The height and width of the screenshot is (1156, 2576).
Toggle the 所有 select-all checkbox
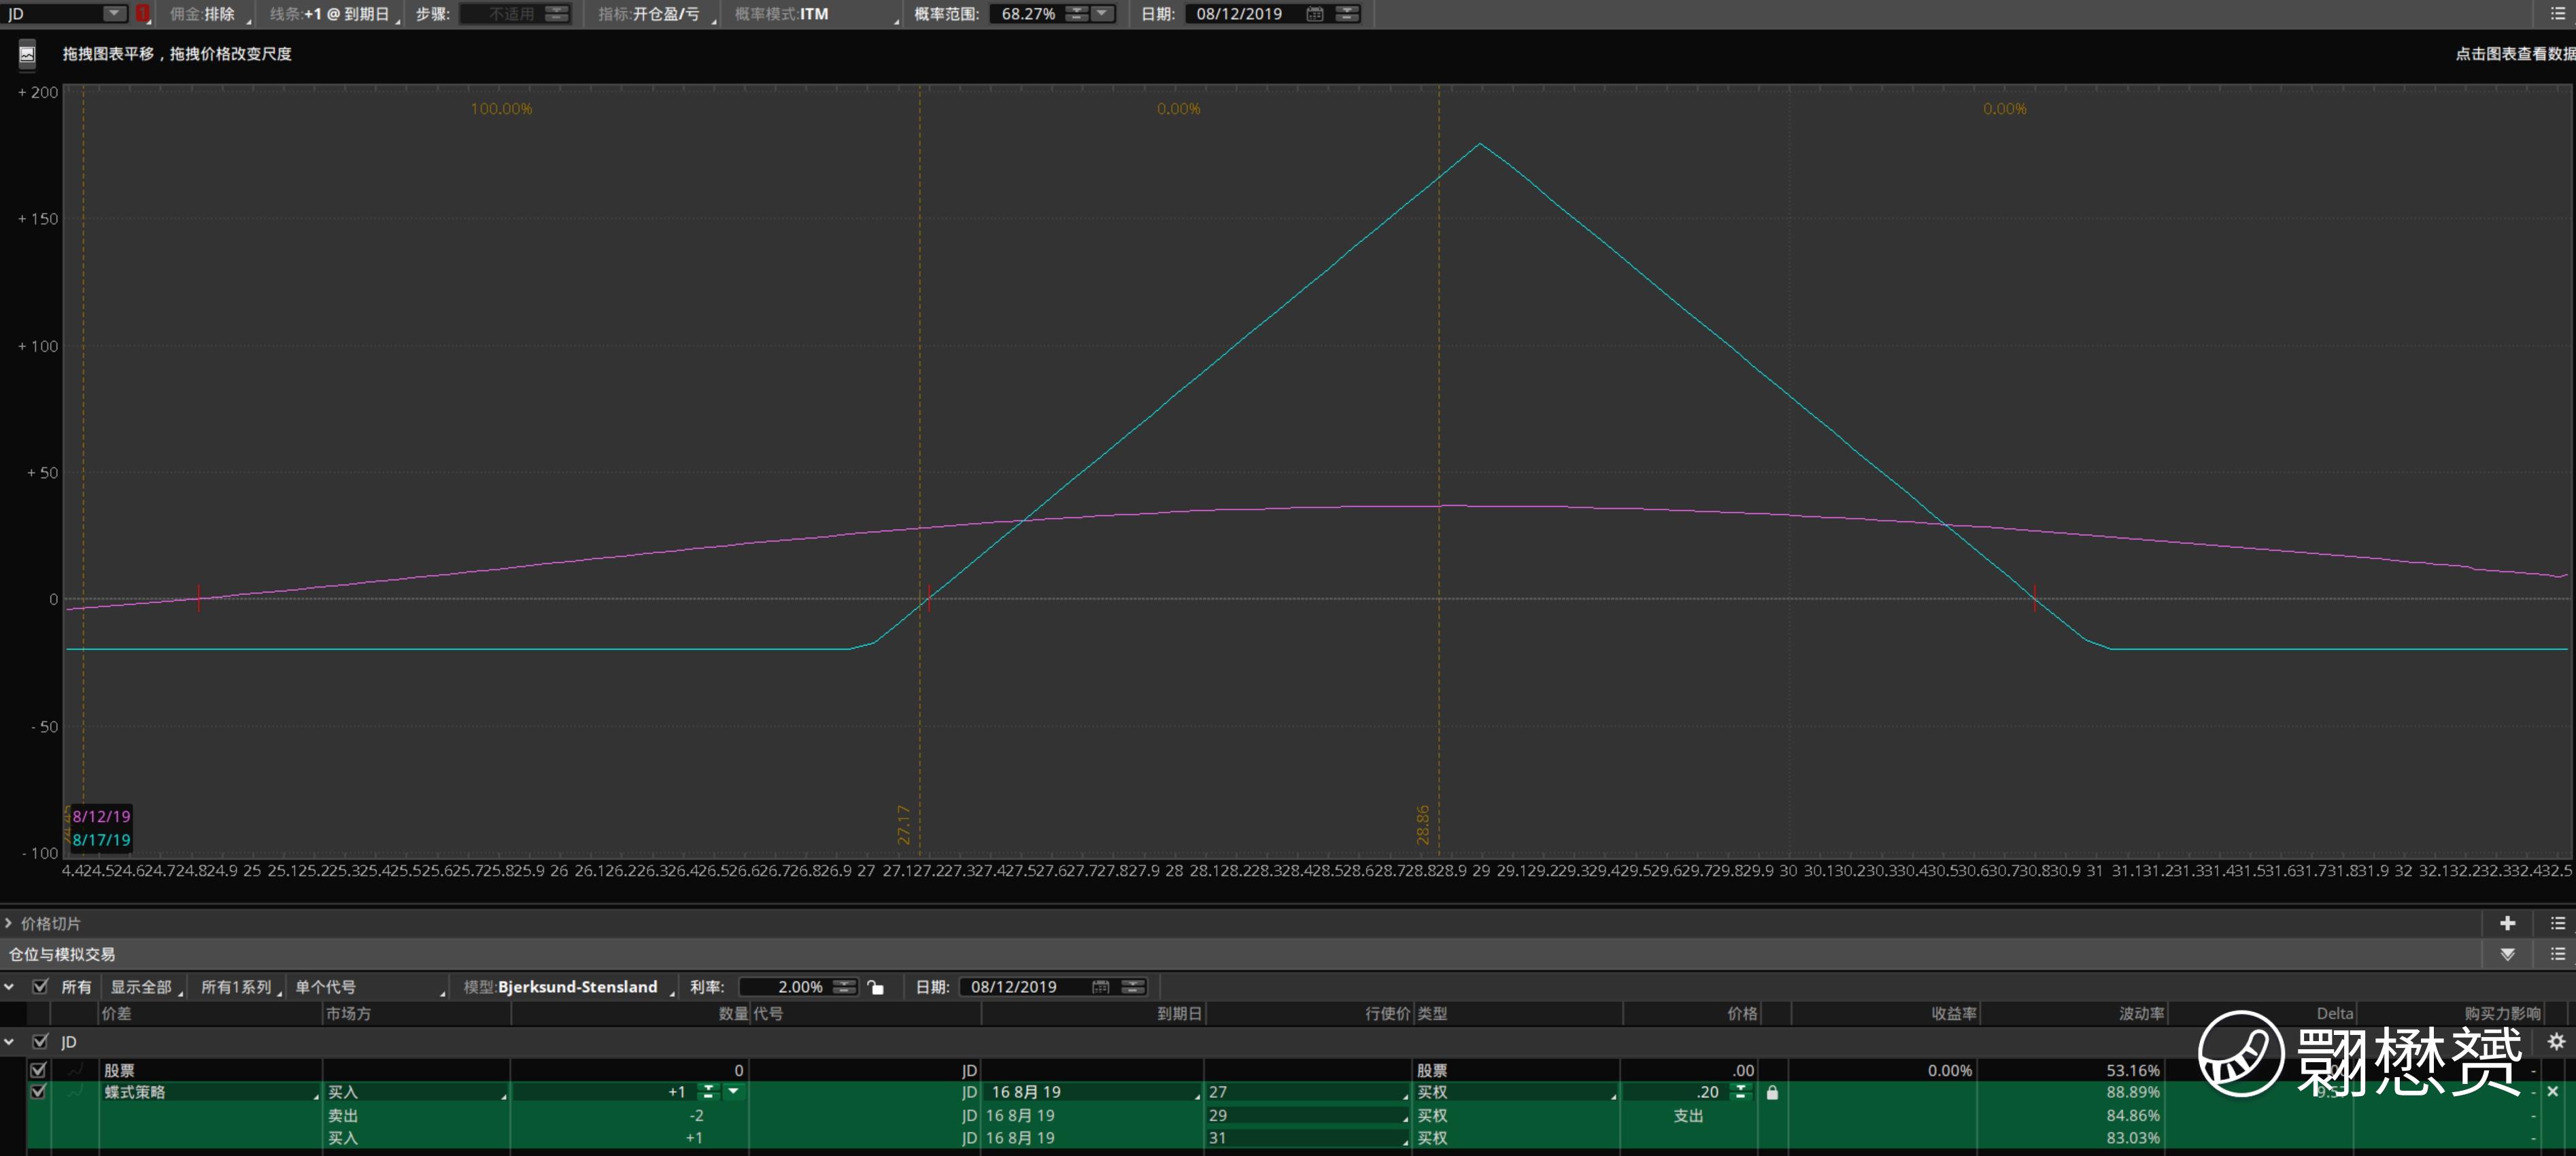tap(41, 987)
